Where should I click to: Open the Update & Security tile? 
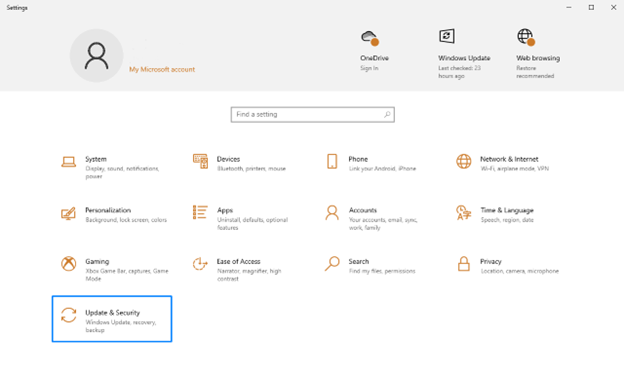[112, 318]
